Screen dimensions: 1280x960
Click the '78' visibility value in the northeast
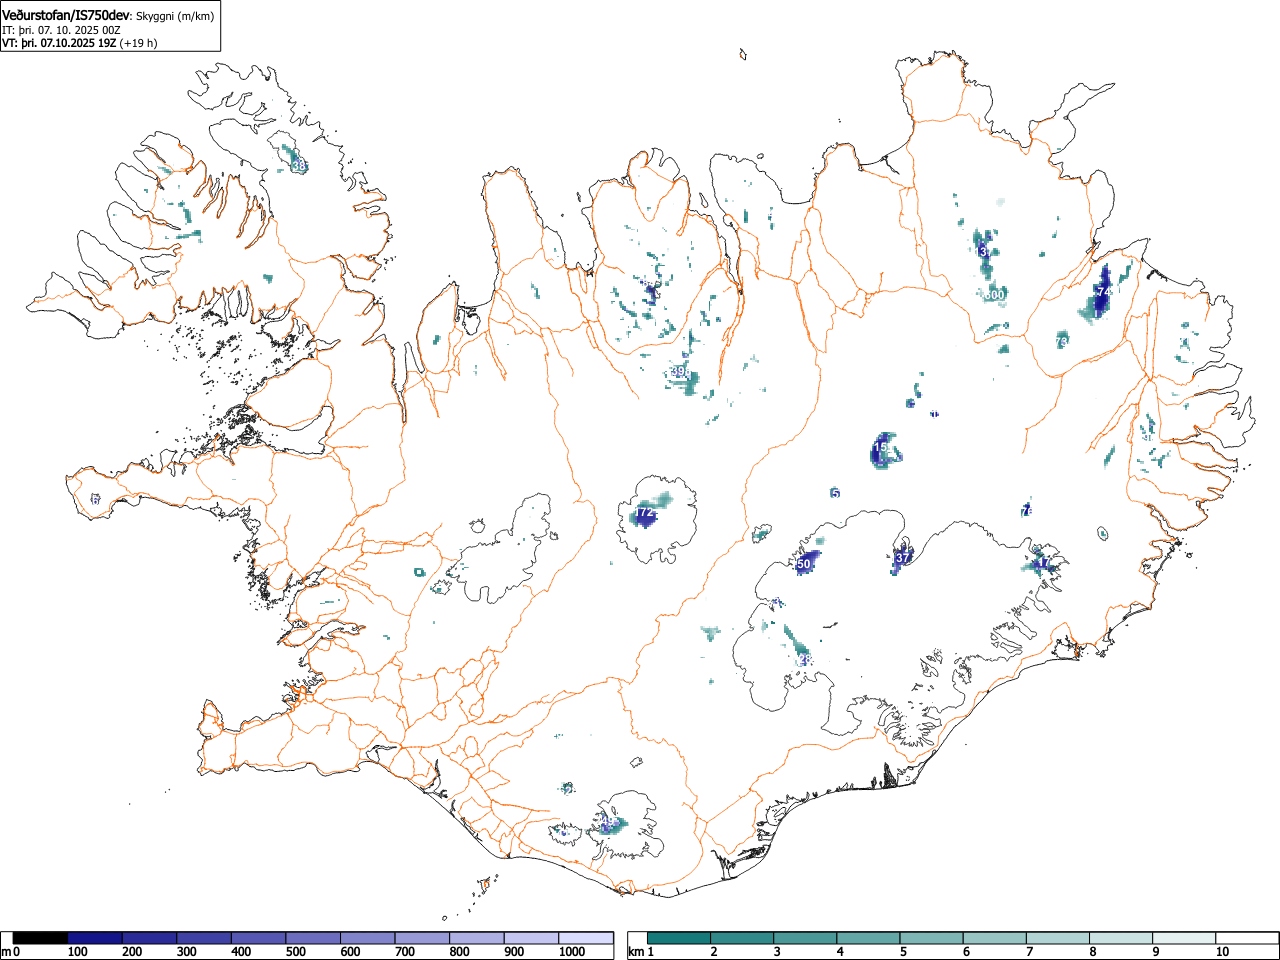pyautogui.click(x=1062, y=341)
